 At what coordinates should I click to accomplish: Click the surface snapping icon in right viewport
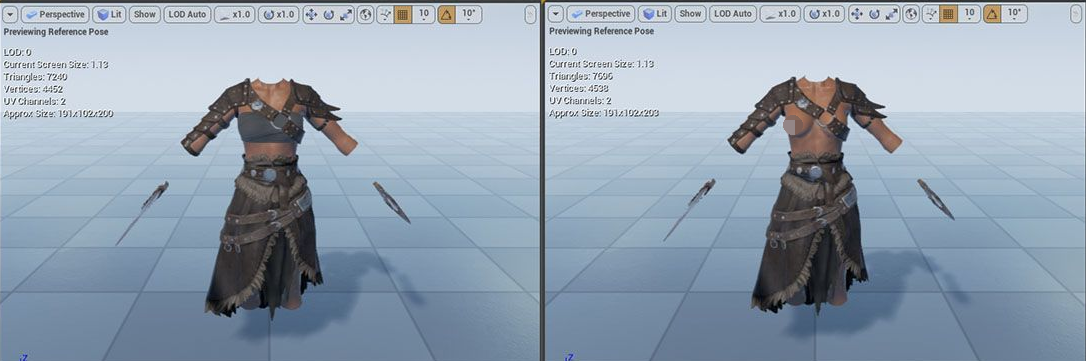coord(932,14)
